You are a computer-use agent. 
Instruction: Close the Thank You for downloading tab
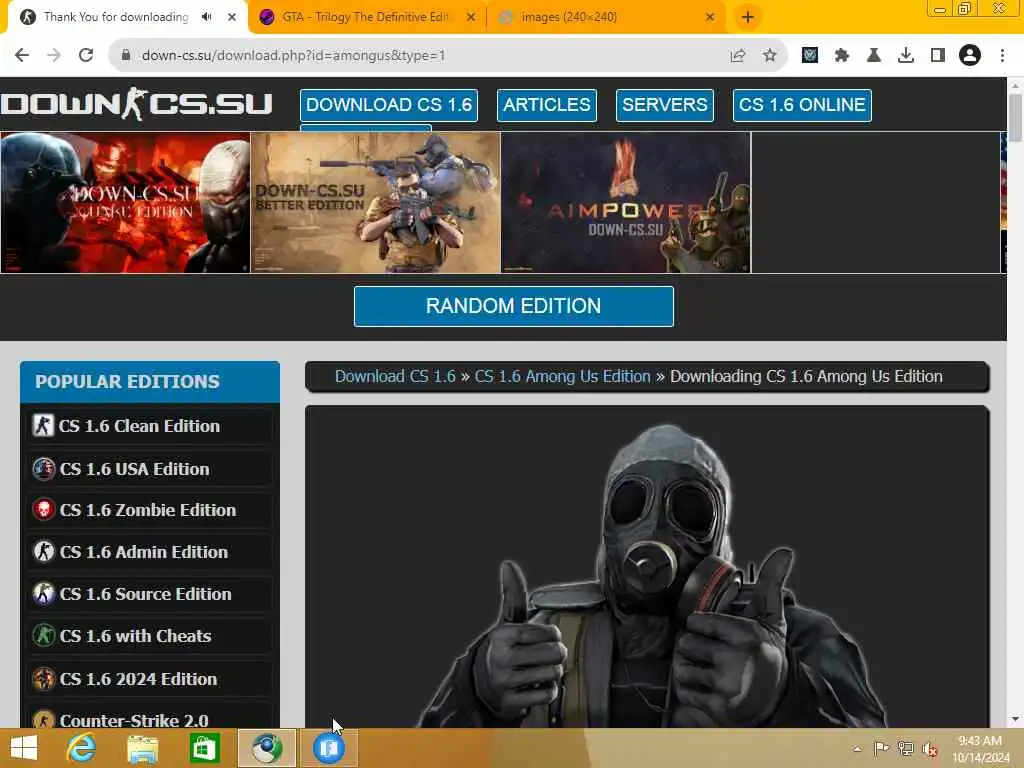click(x=232, y=17)
